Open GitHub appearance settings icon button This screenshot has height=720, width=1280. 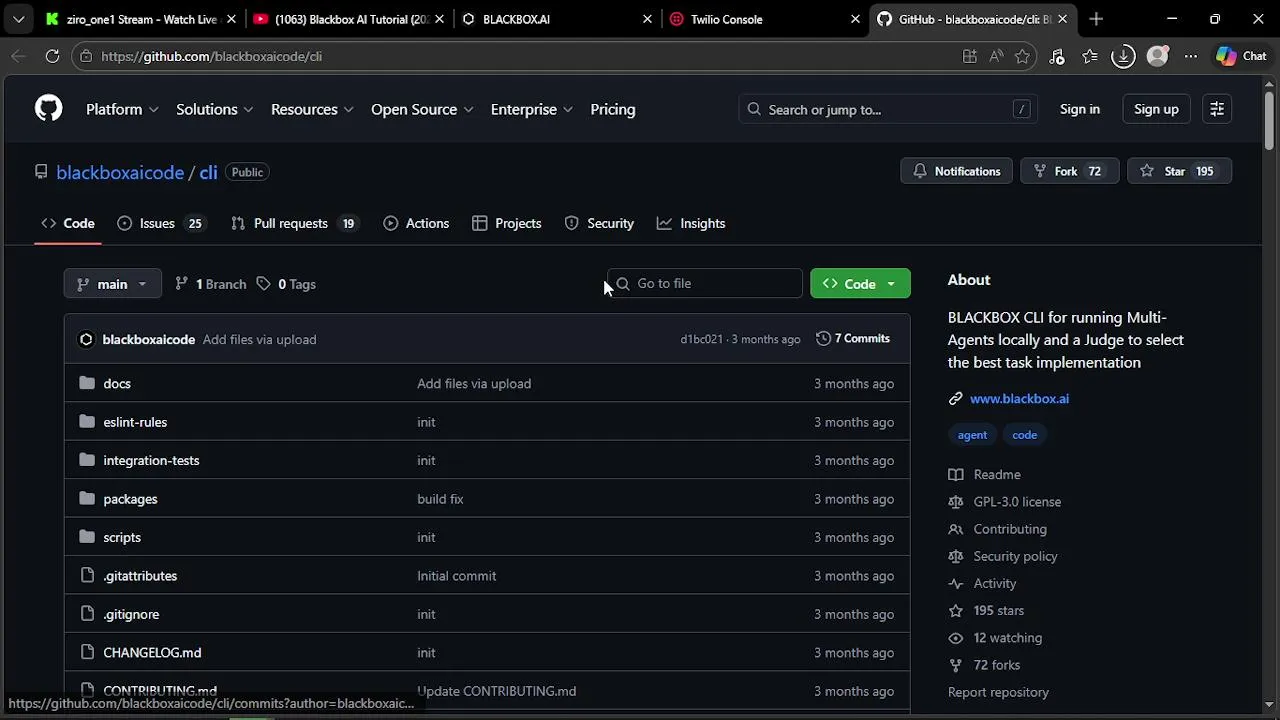(1217, 109)
